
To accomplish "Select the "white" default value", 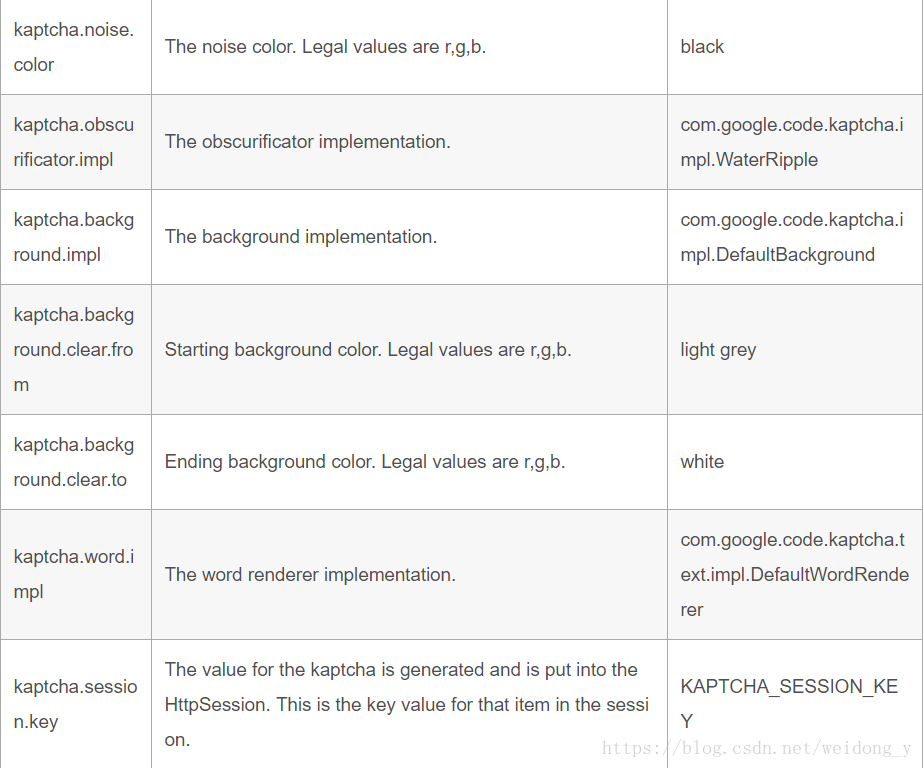I will pyautogui.click(x=702, y=462).
